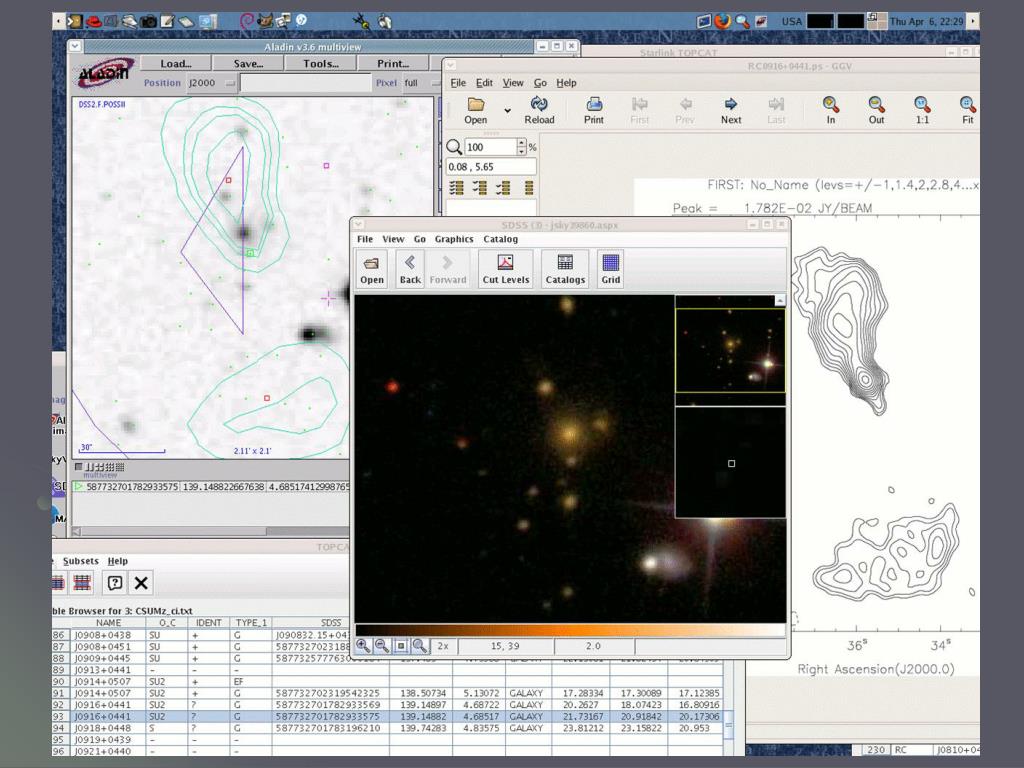1024x768 pixels.
Task: Open the SDSS viewer File menu
Action: tap(364, 239)
